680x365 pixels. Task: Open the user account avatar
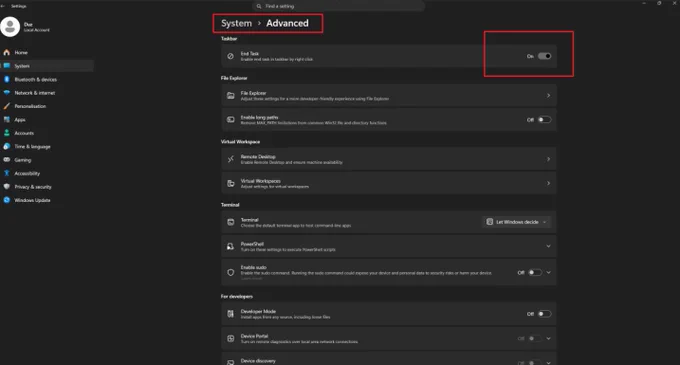coord(10,26)
